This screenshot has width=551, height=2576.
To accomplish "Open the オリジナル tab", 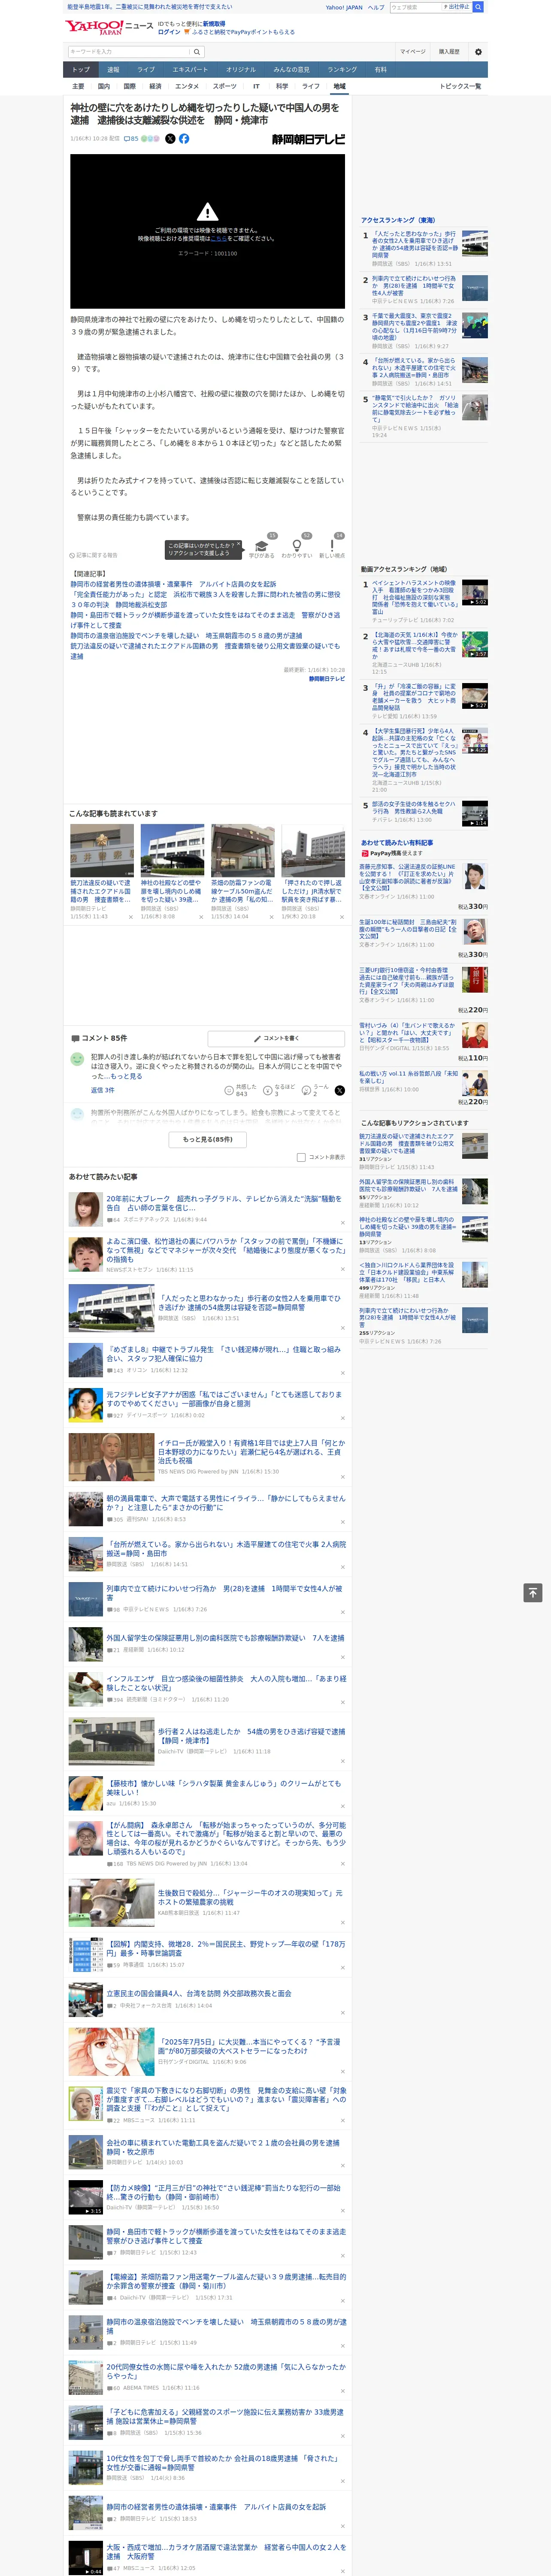I will (241, 70).
